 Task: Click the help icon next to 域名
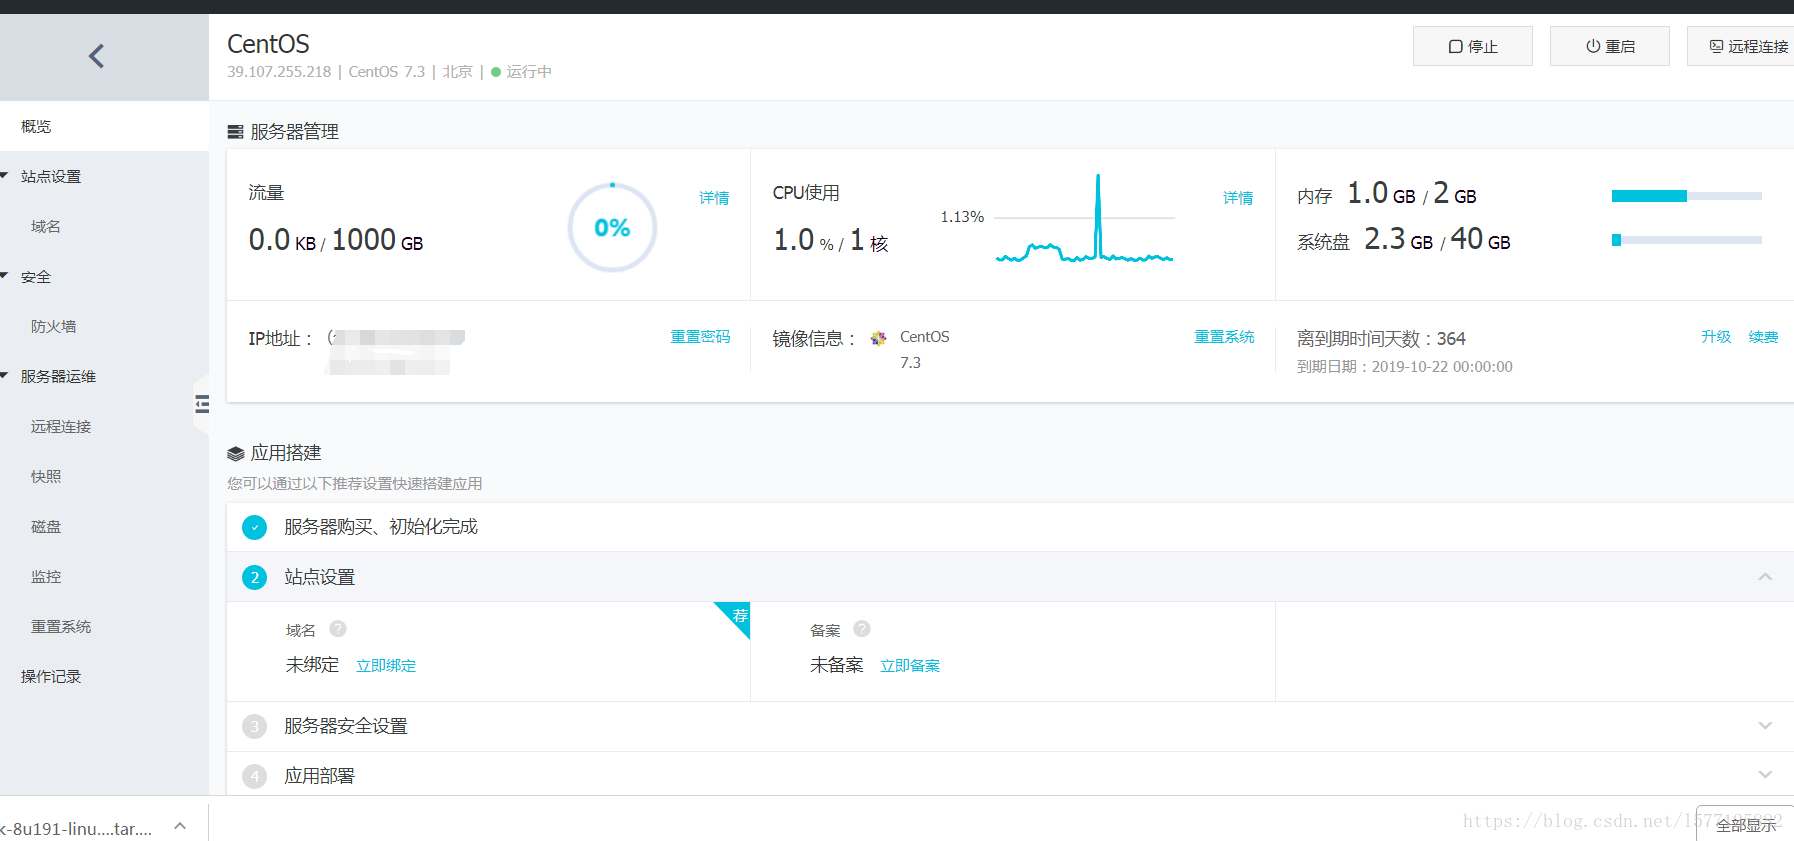click(x=338, y=629)
